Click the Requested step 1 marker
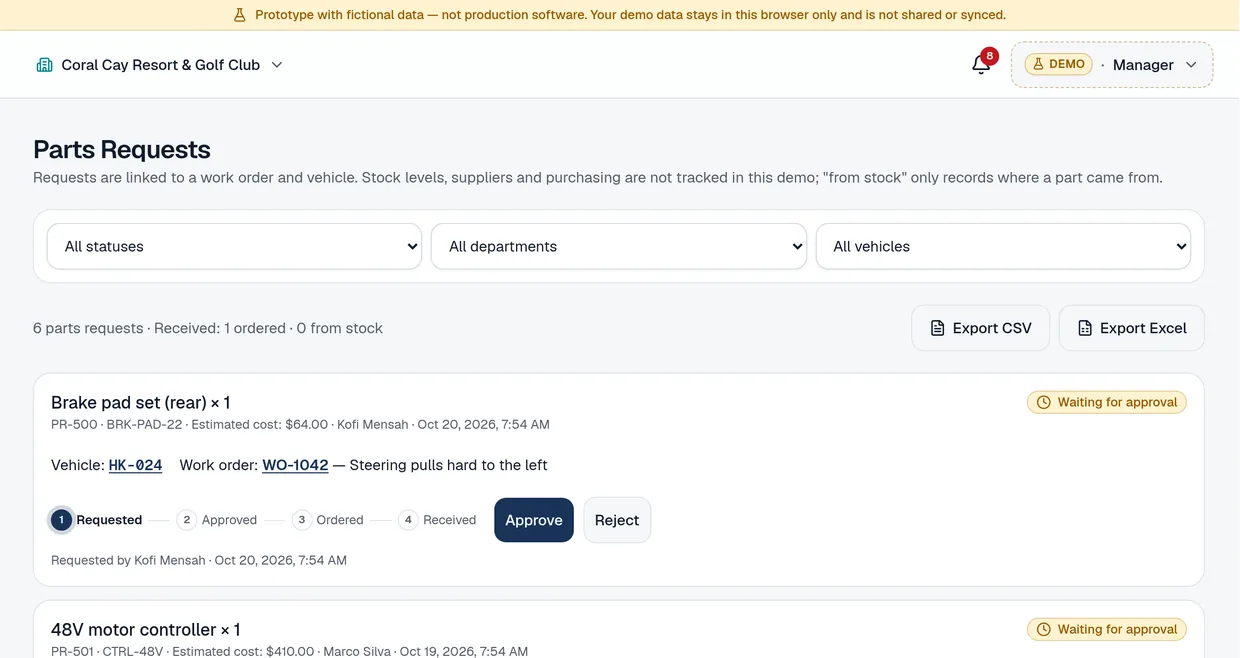 [x=61, y=520]
